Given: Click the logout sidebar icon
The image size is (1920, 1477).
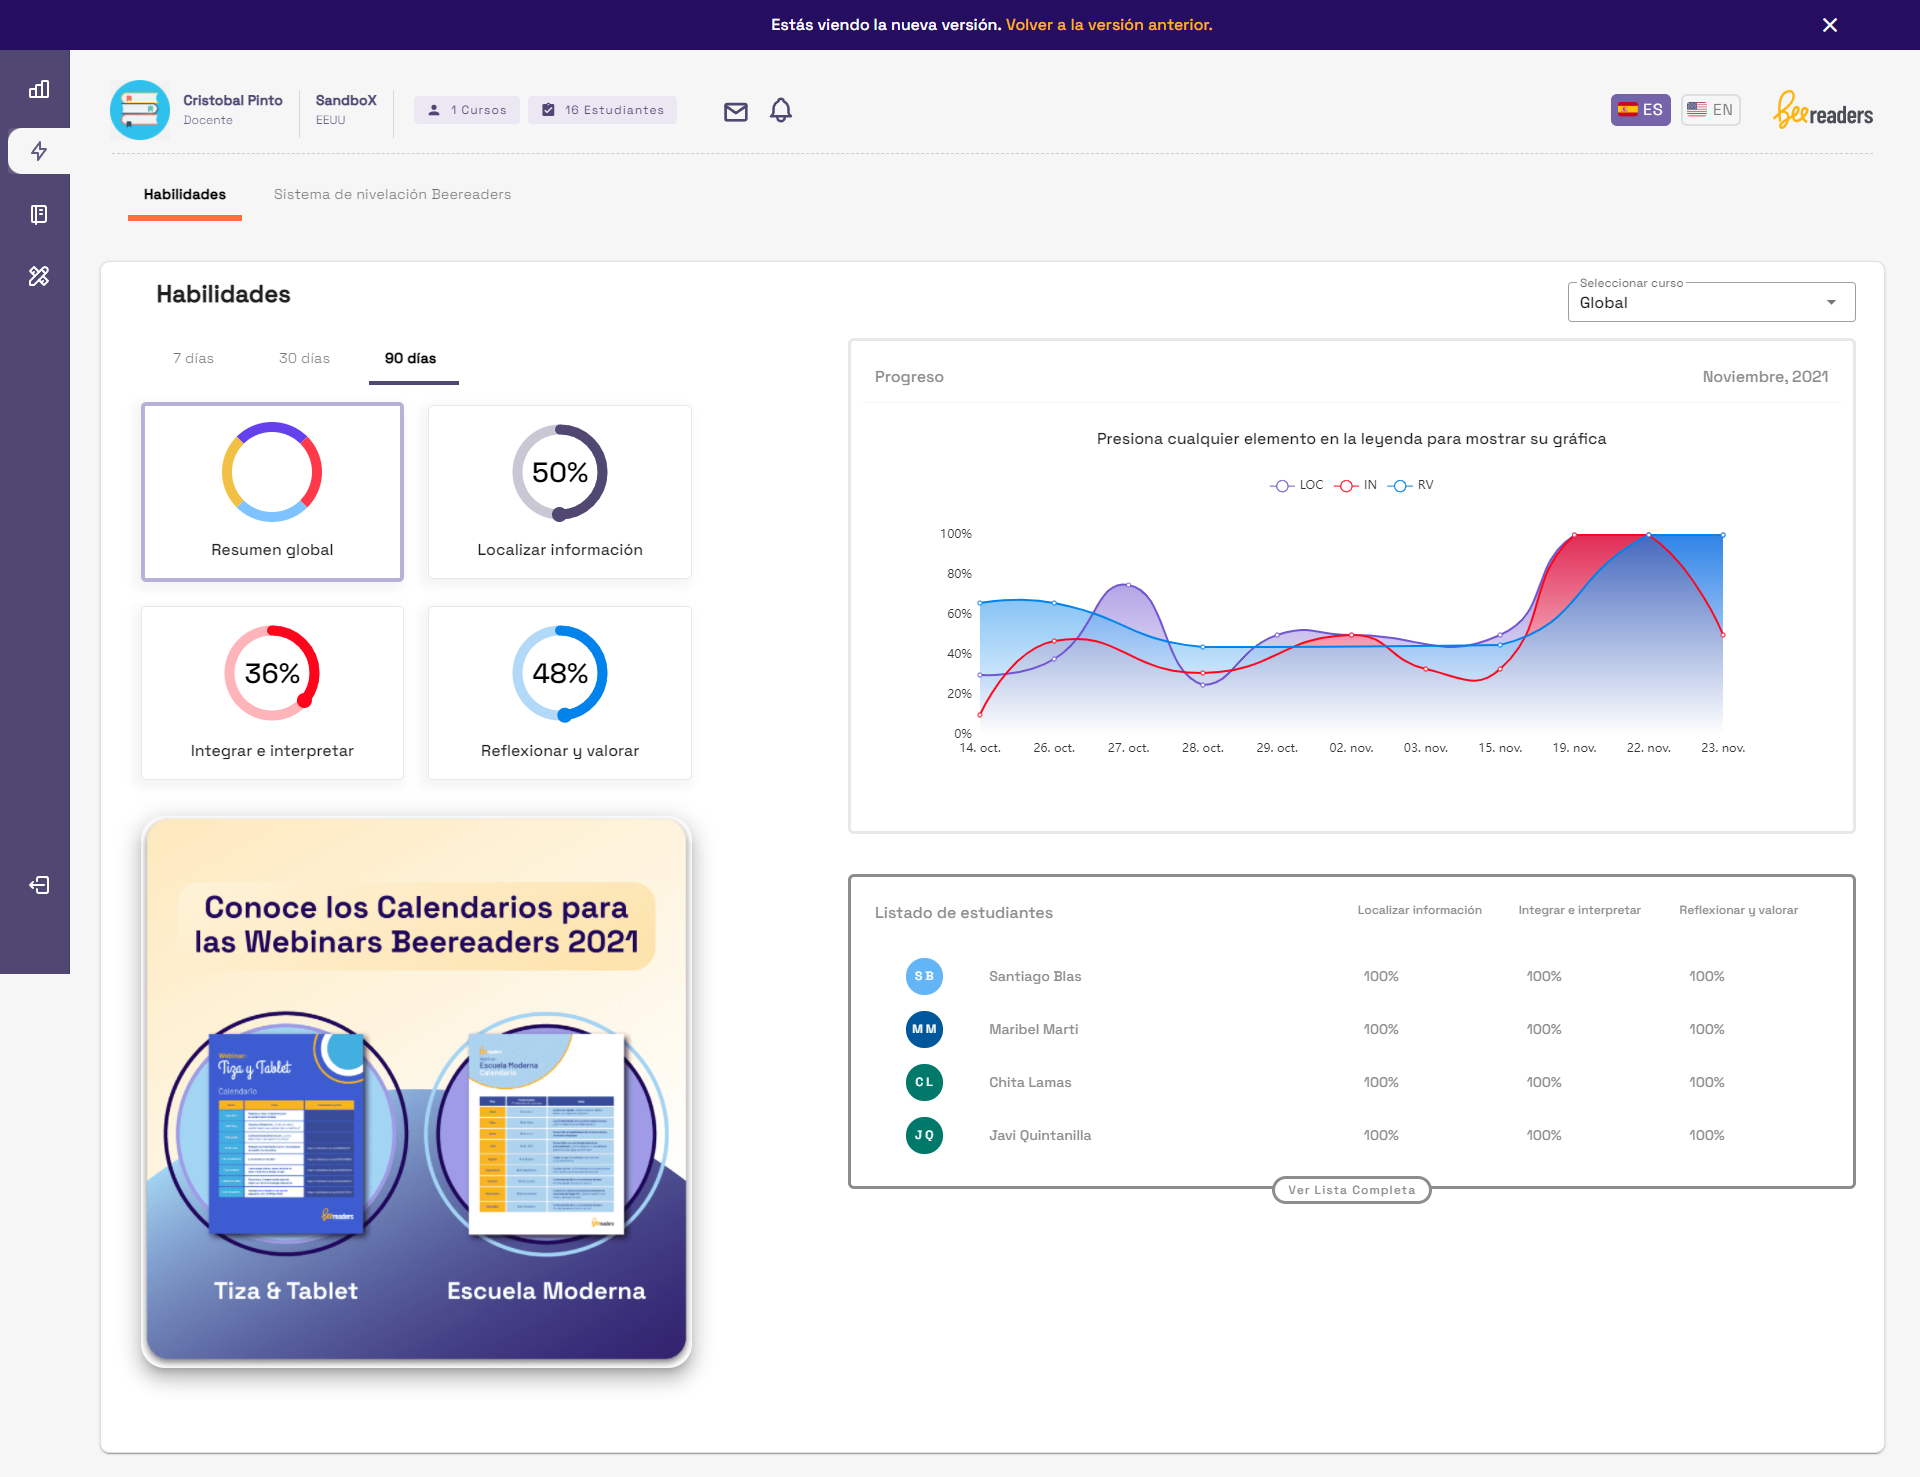Looking at the screenshot, I should 39,885.
